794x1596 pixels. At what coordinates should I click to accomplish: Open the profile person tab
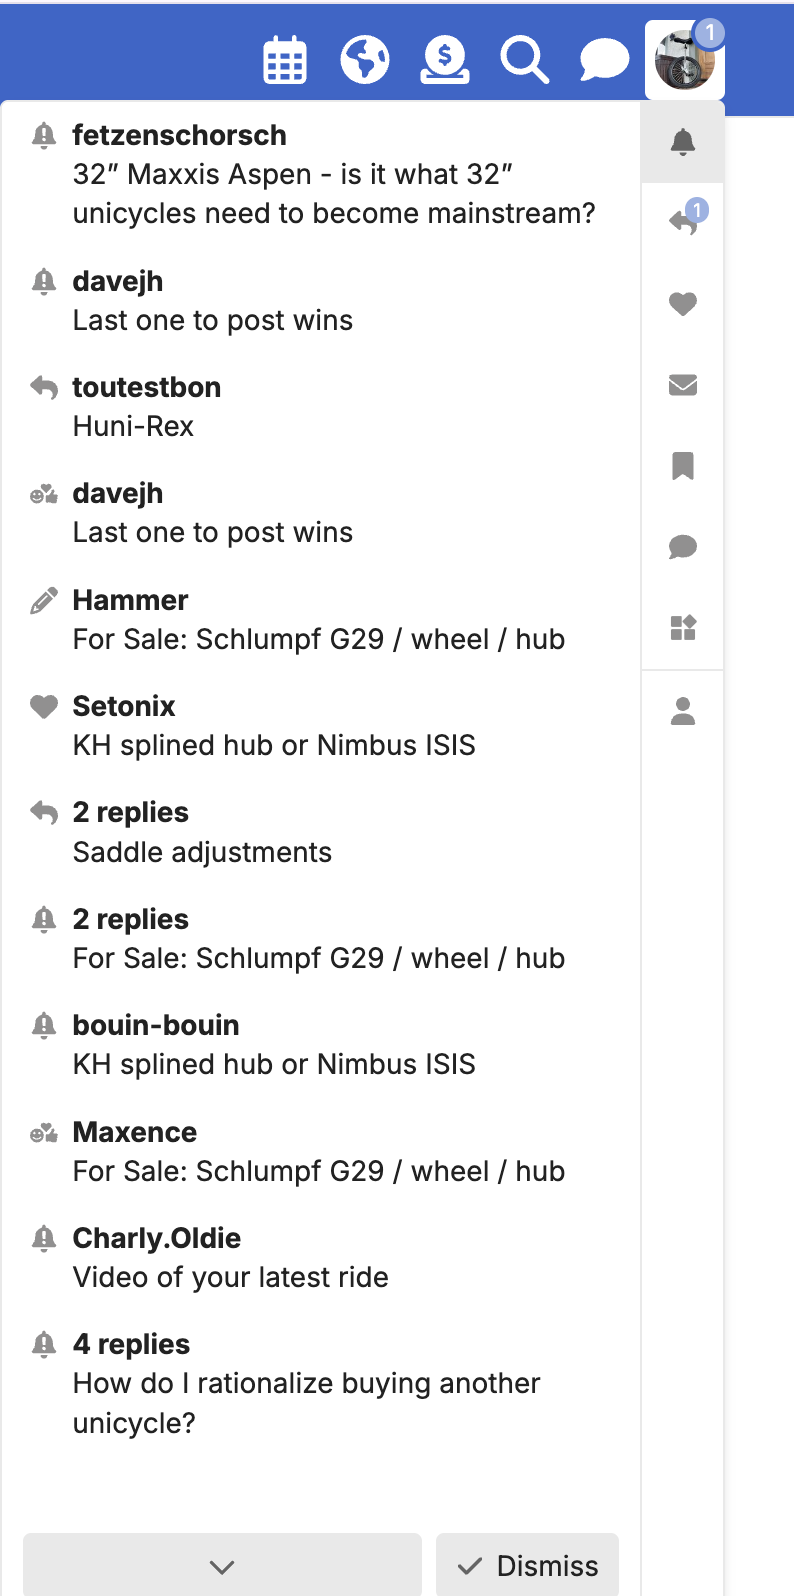pyautogui.click(x=683, y=711)
